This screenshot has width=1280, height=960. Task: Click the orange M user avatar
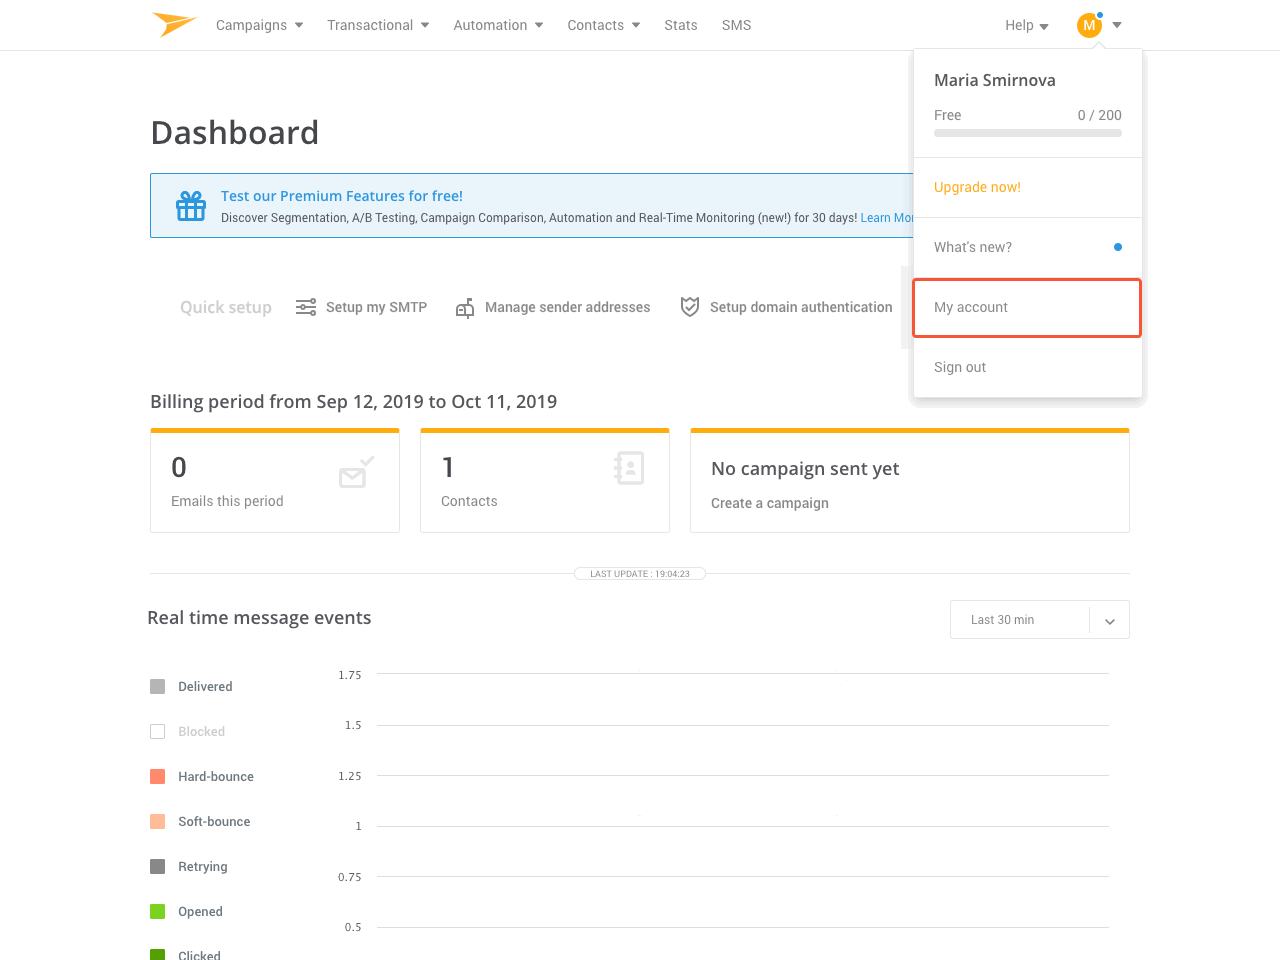point(1089,25)
